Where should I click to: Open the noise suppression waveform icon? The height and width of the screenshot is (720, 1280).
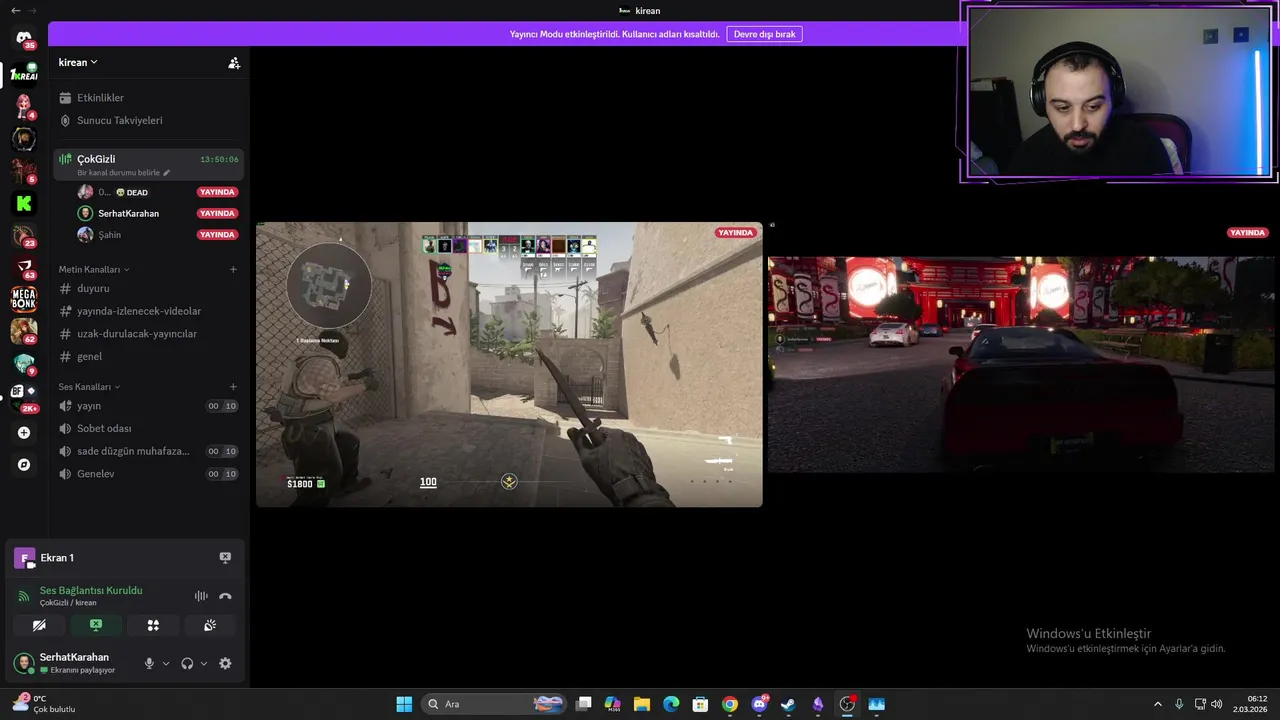(x=201, y=596)
